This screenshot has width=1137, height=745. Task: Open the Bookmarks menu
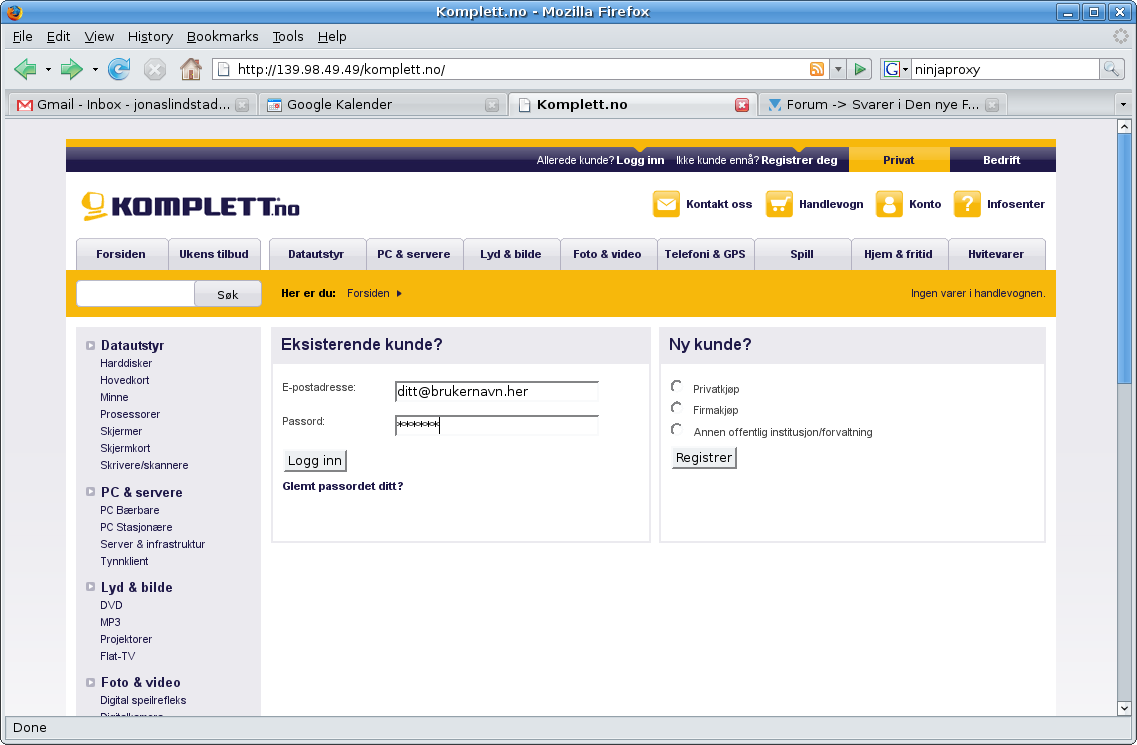(x=222, y=36)
